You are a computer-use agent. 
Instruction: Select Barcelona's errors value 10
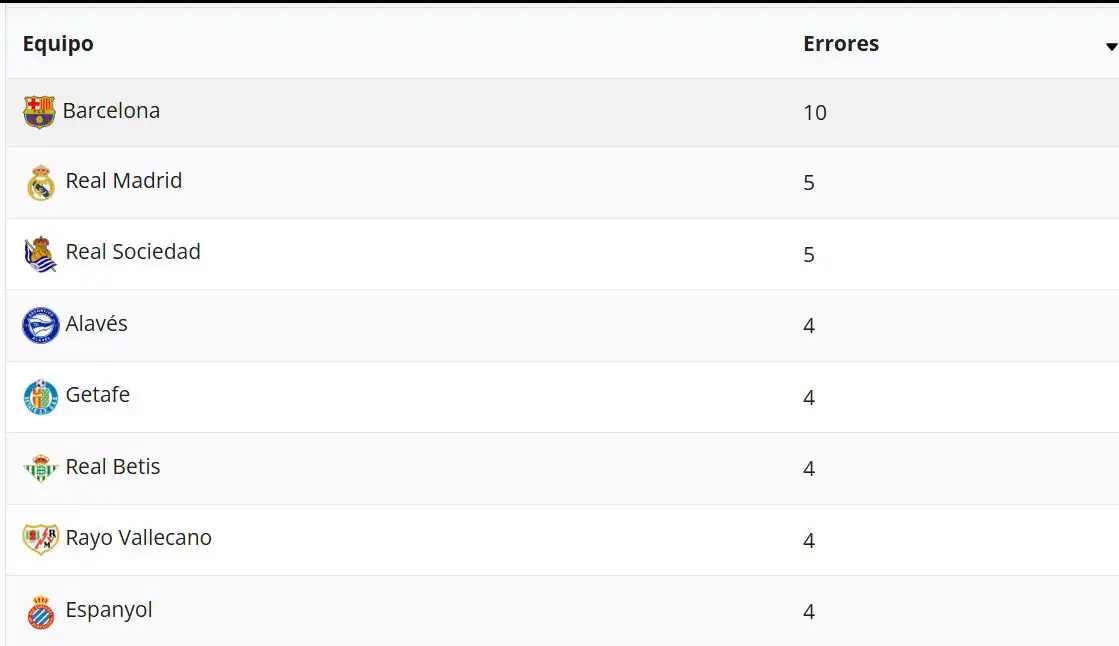coord(815,113)
